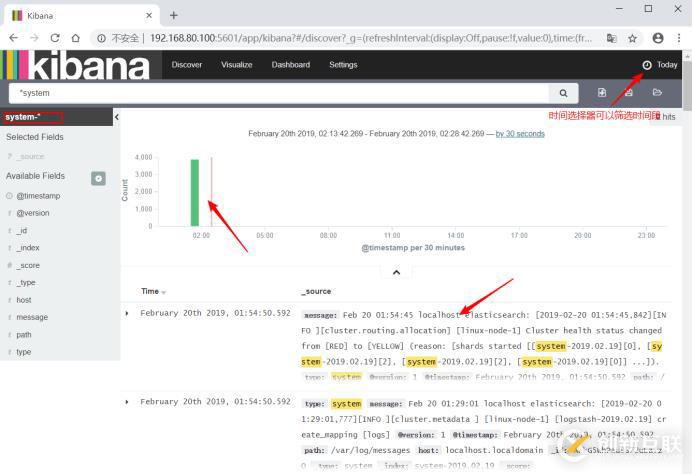This screenshot has height=474, width=692.
Task: Click the browser forward arrow
Action: (34, 38)
